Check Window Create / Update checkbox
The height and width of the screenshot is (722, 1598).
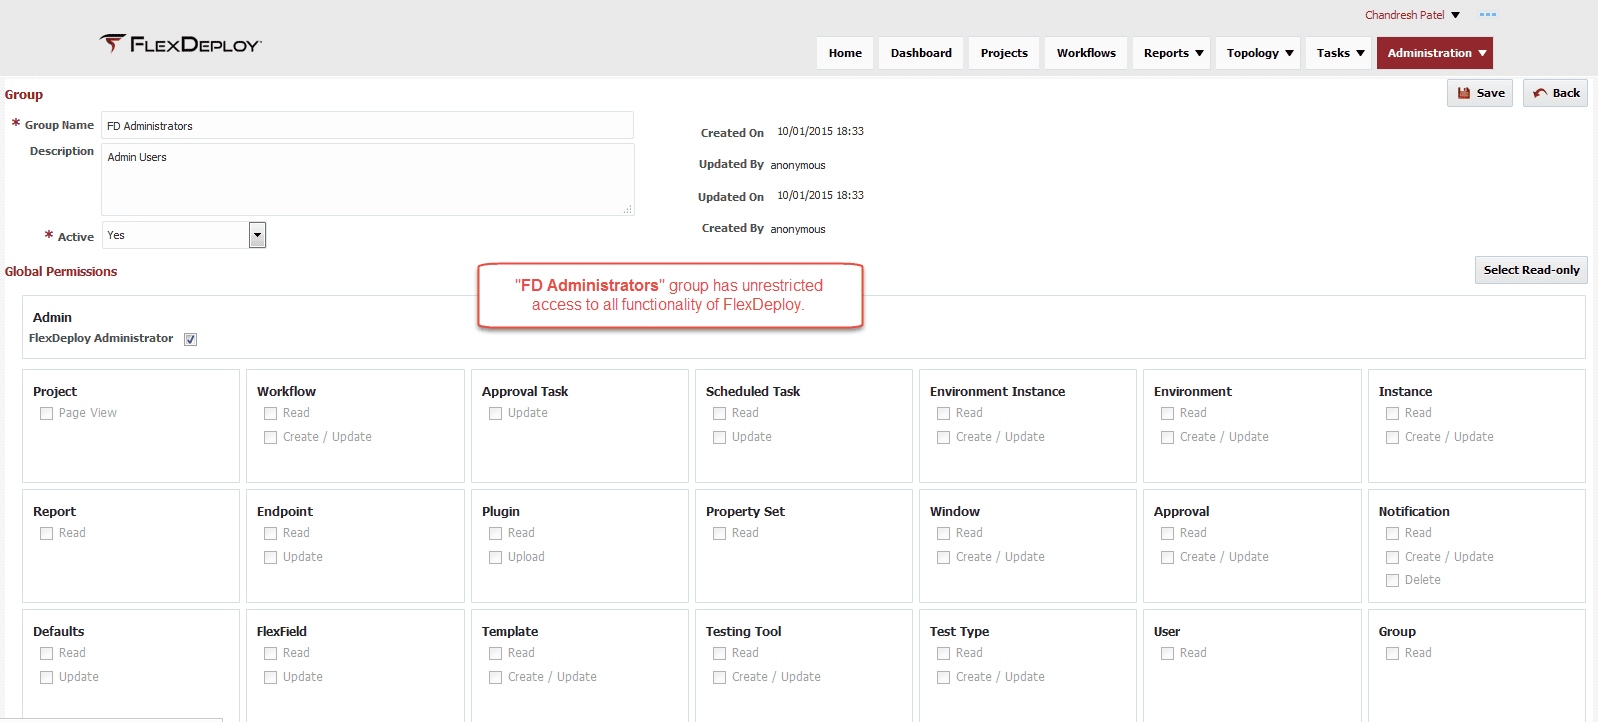pyautogui.click(x=943, y=557)
